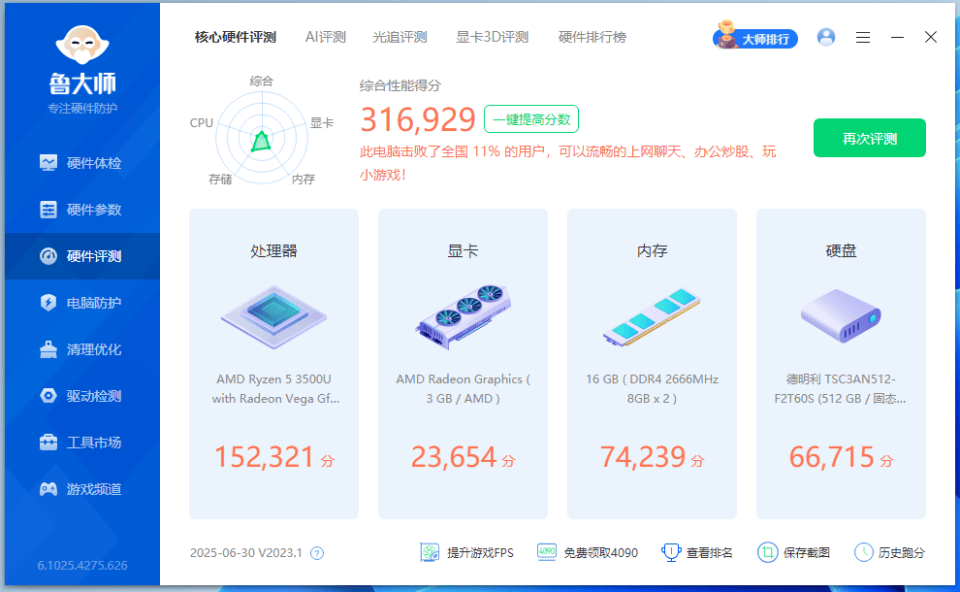Screen dimensions: 960x592
Task: Switch to the 光追评测 tab
Action: point(400,37)
